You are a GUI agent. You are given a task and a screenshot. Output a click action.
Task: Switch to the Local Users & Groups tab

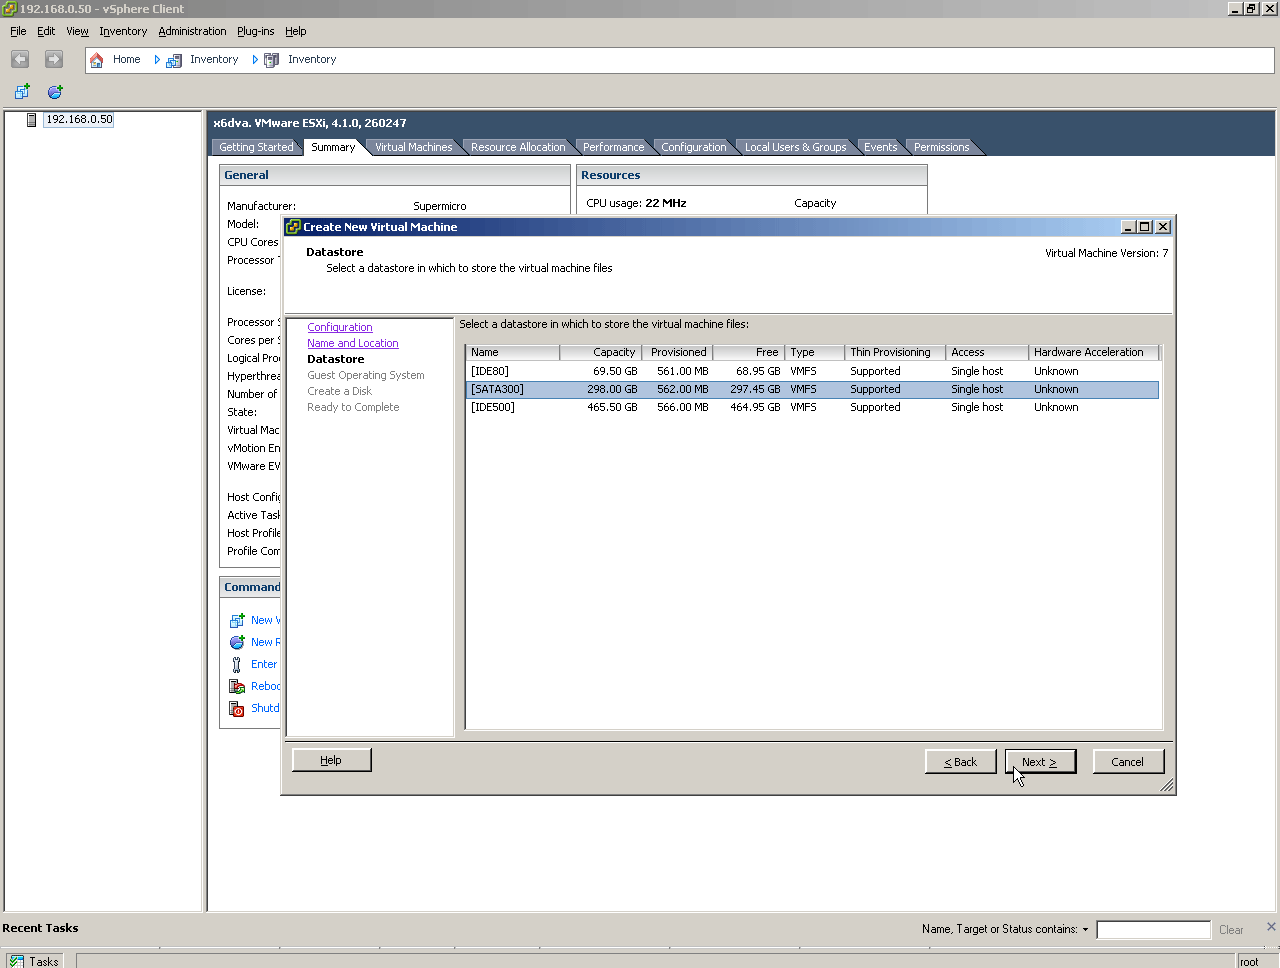[795, 147]
